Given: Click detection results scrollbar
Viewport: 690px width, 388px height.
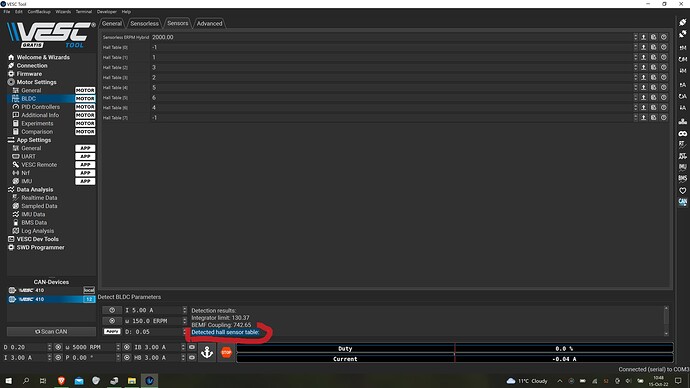Looking at the screenshot, I should click(666, 321).
